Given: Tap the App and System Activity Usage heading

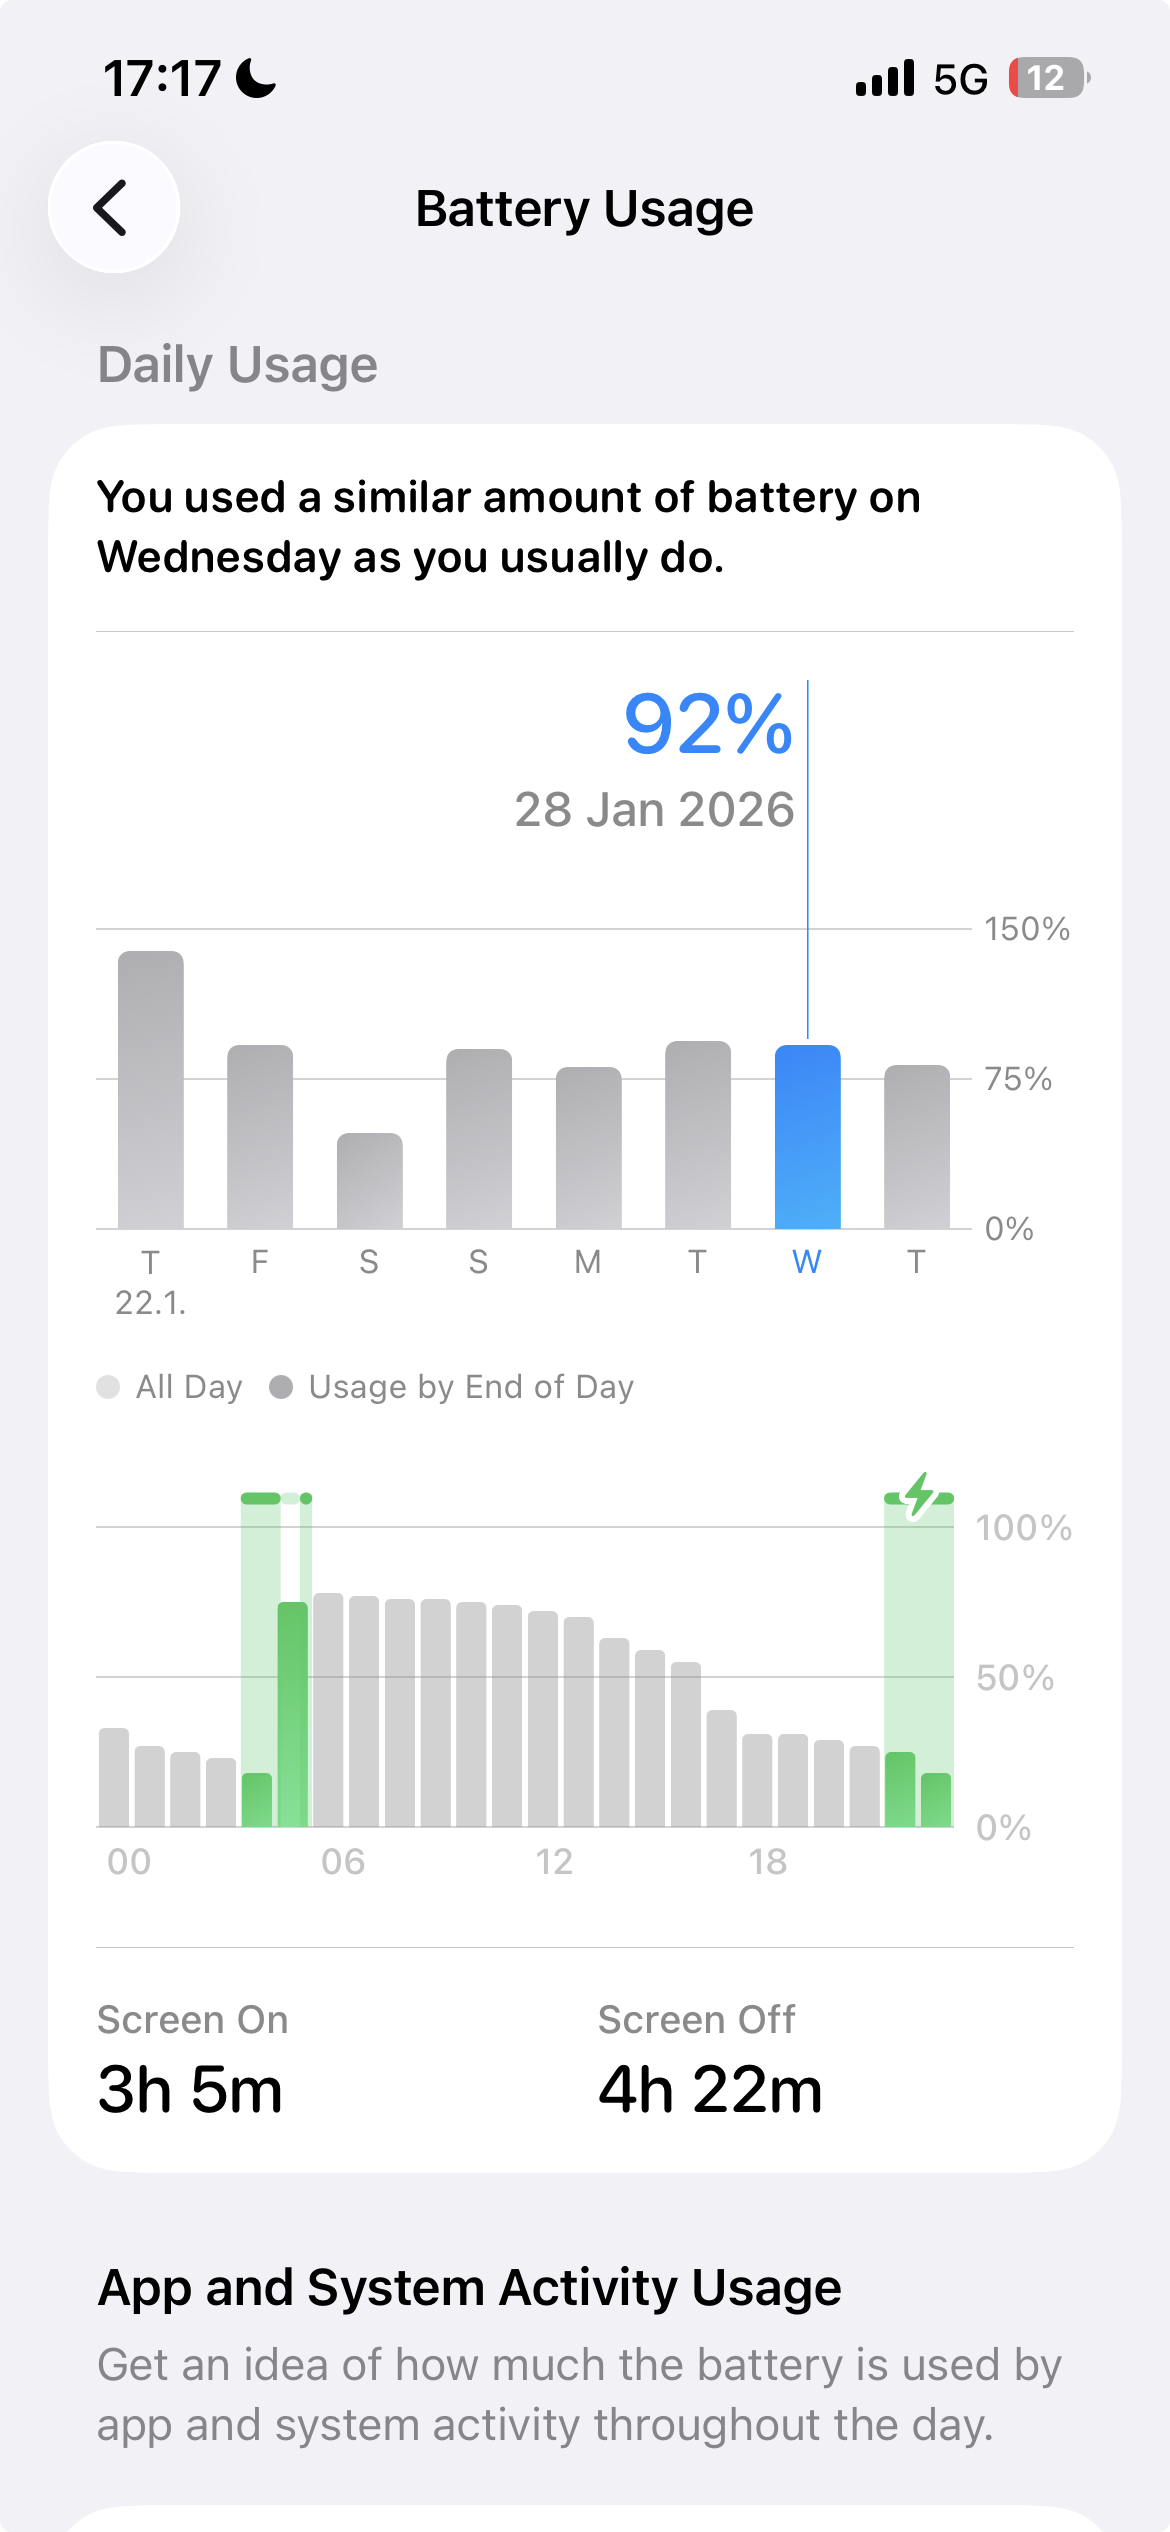Looking at the screenshot, I should [x=469, y=2287].
